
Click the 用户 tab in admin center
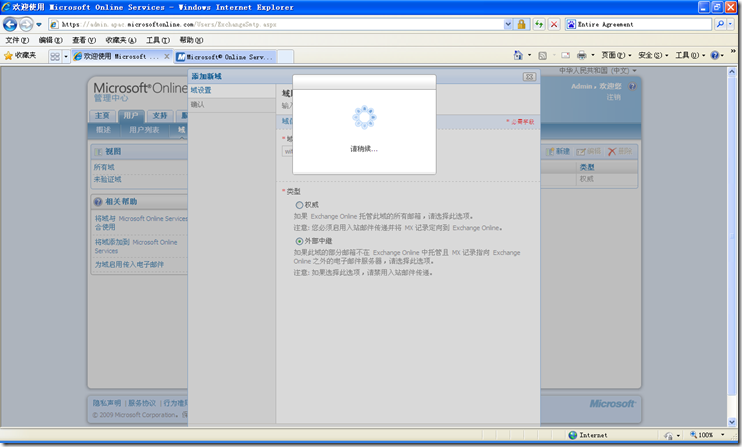pyautogui.click(x=131, y=115)
